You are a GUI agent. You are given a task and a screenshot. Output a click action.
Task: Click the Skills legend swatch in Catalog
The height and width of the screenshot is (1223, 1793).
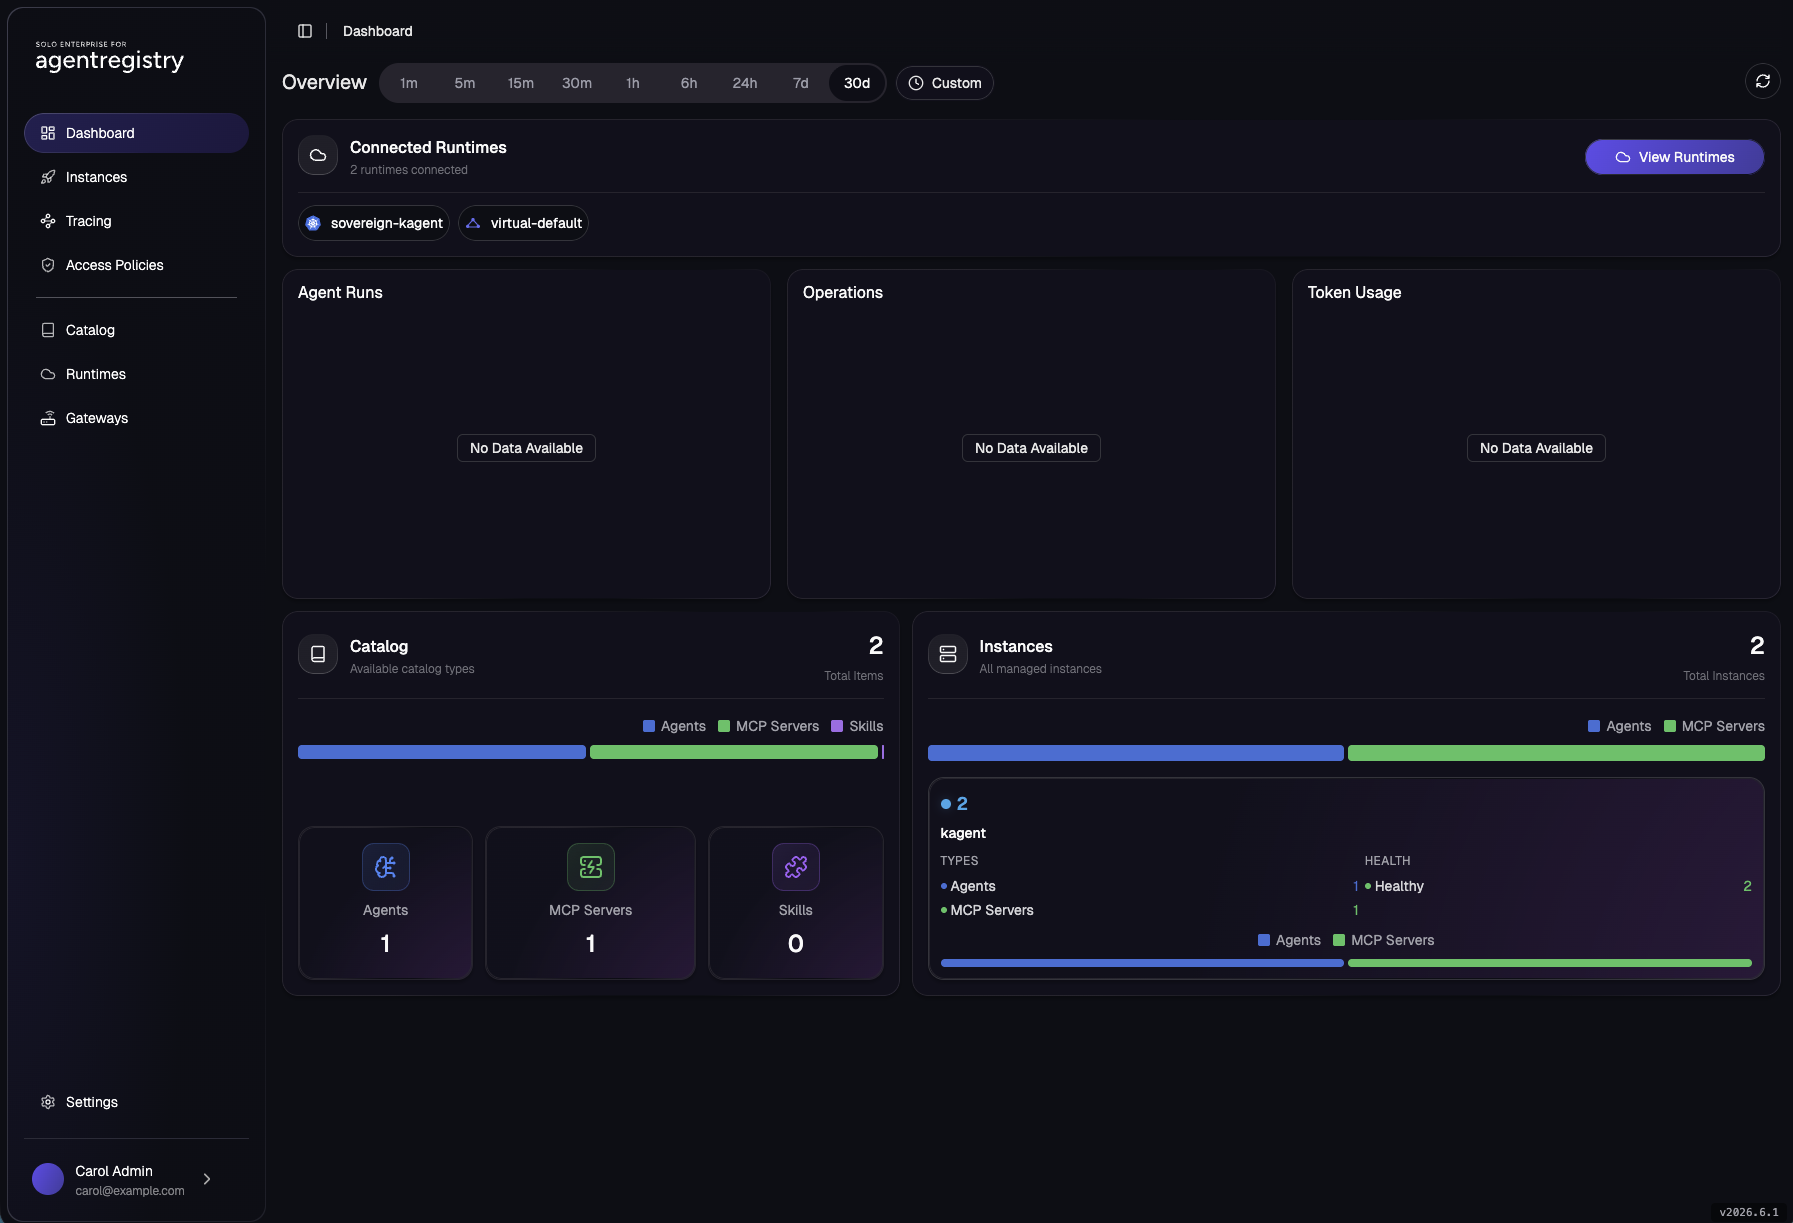[837, 726]
